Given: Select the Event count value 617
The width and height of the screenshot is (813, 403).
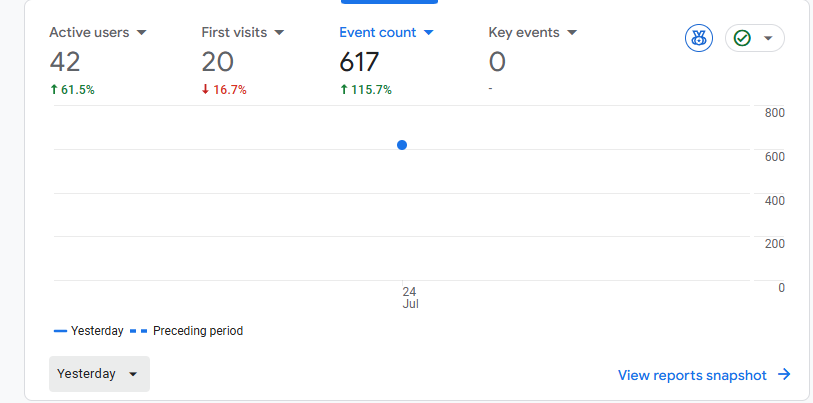Looking at the screenshot, I should coord(359,62).
